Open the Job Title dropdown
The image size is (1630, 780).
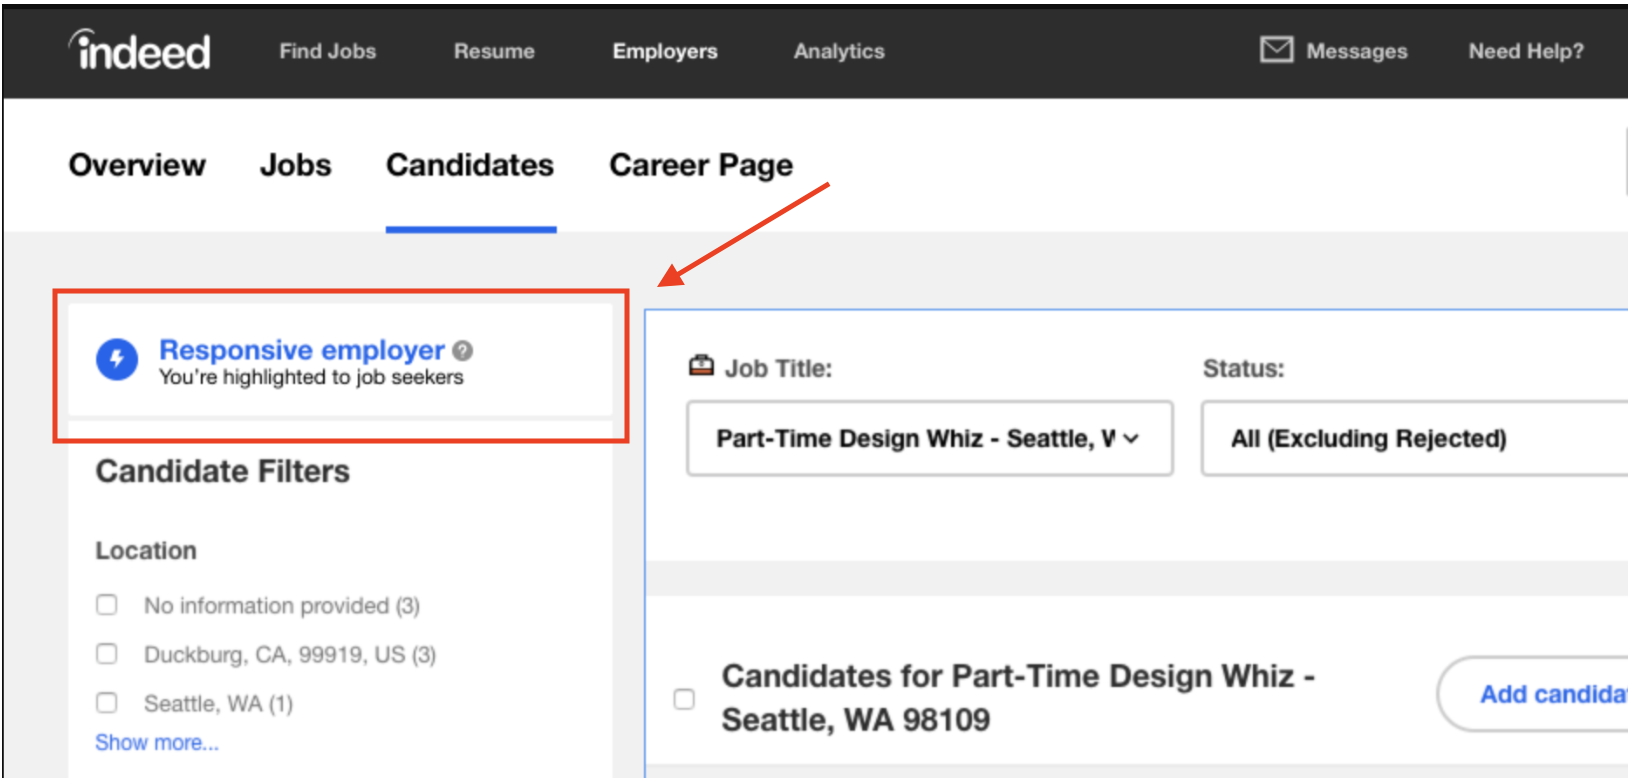[x=929, y=439]
